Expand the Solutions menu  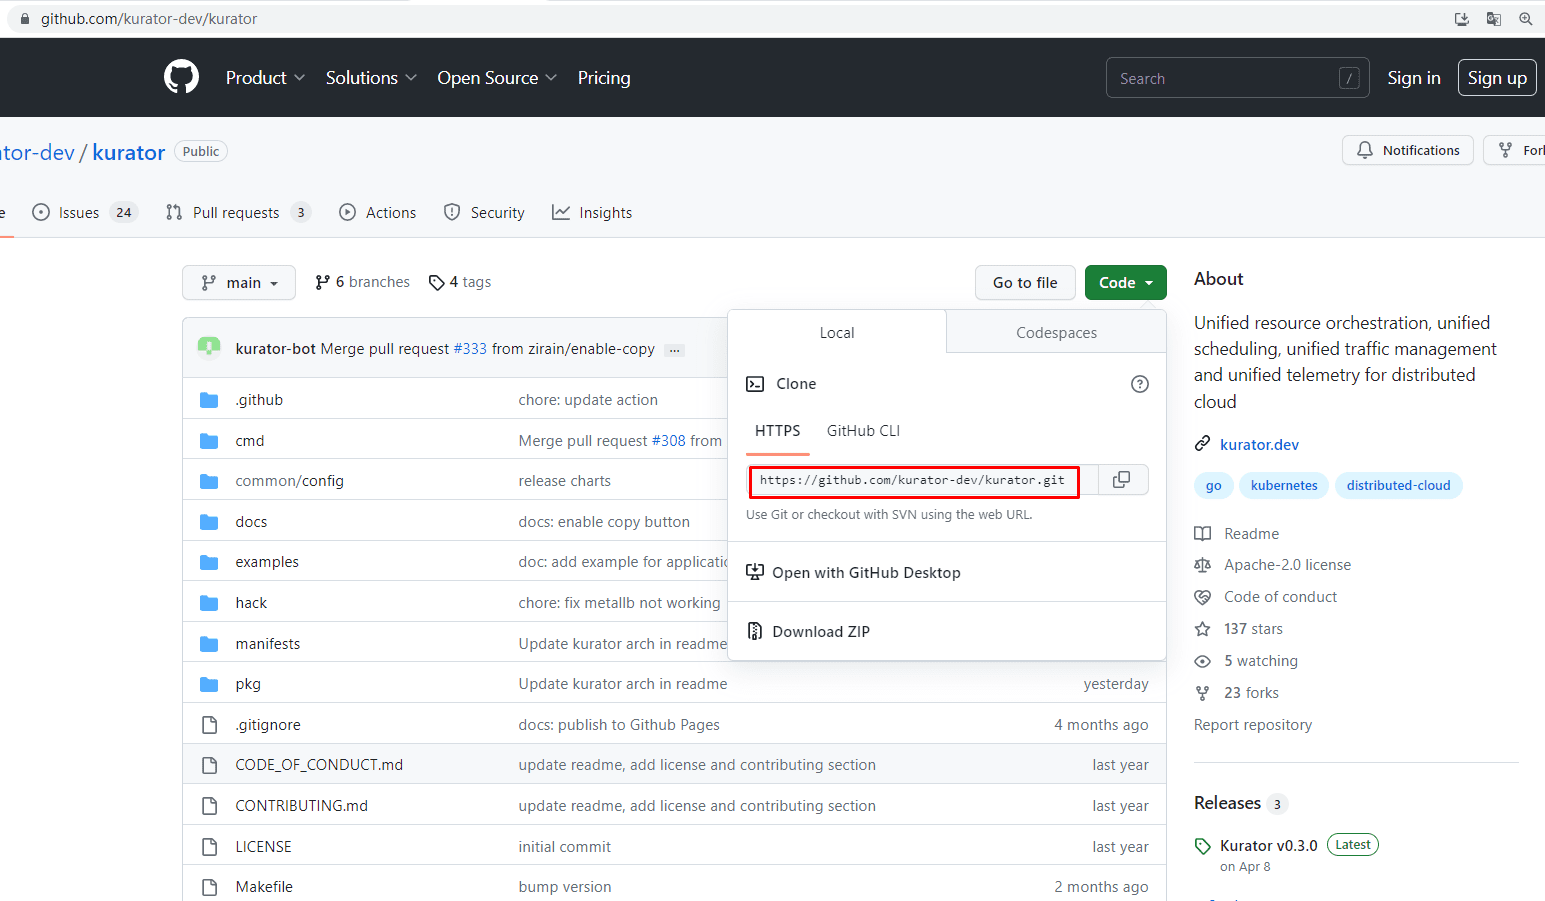[371, 78]
